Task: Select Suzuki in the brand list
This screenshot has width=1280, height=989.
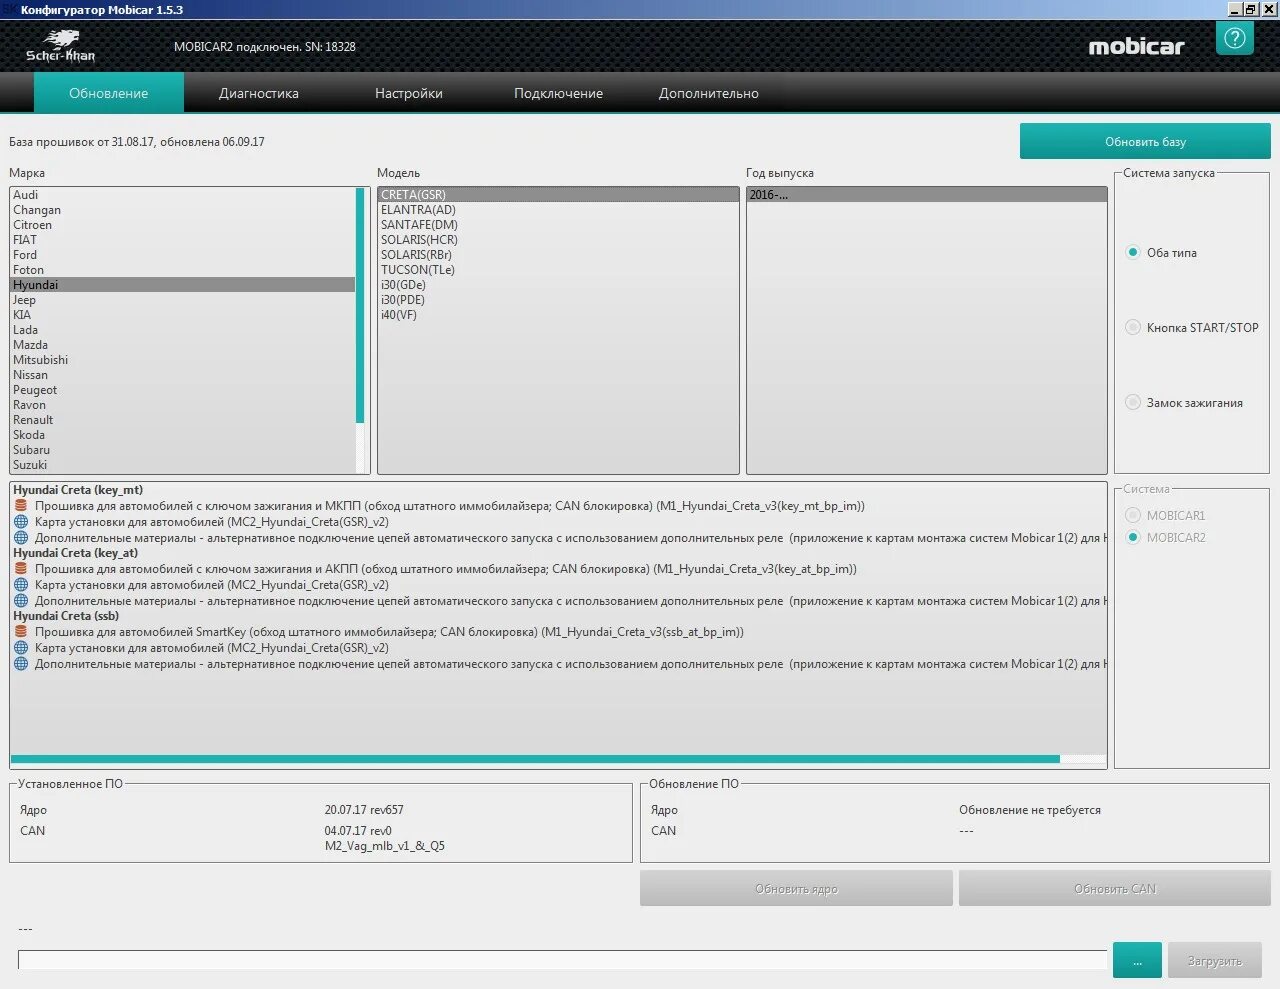Action: tap(183, 465)
